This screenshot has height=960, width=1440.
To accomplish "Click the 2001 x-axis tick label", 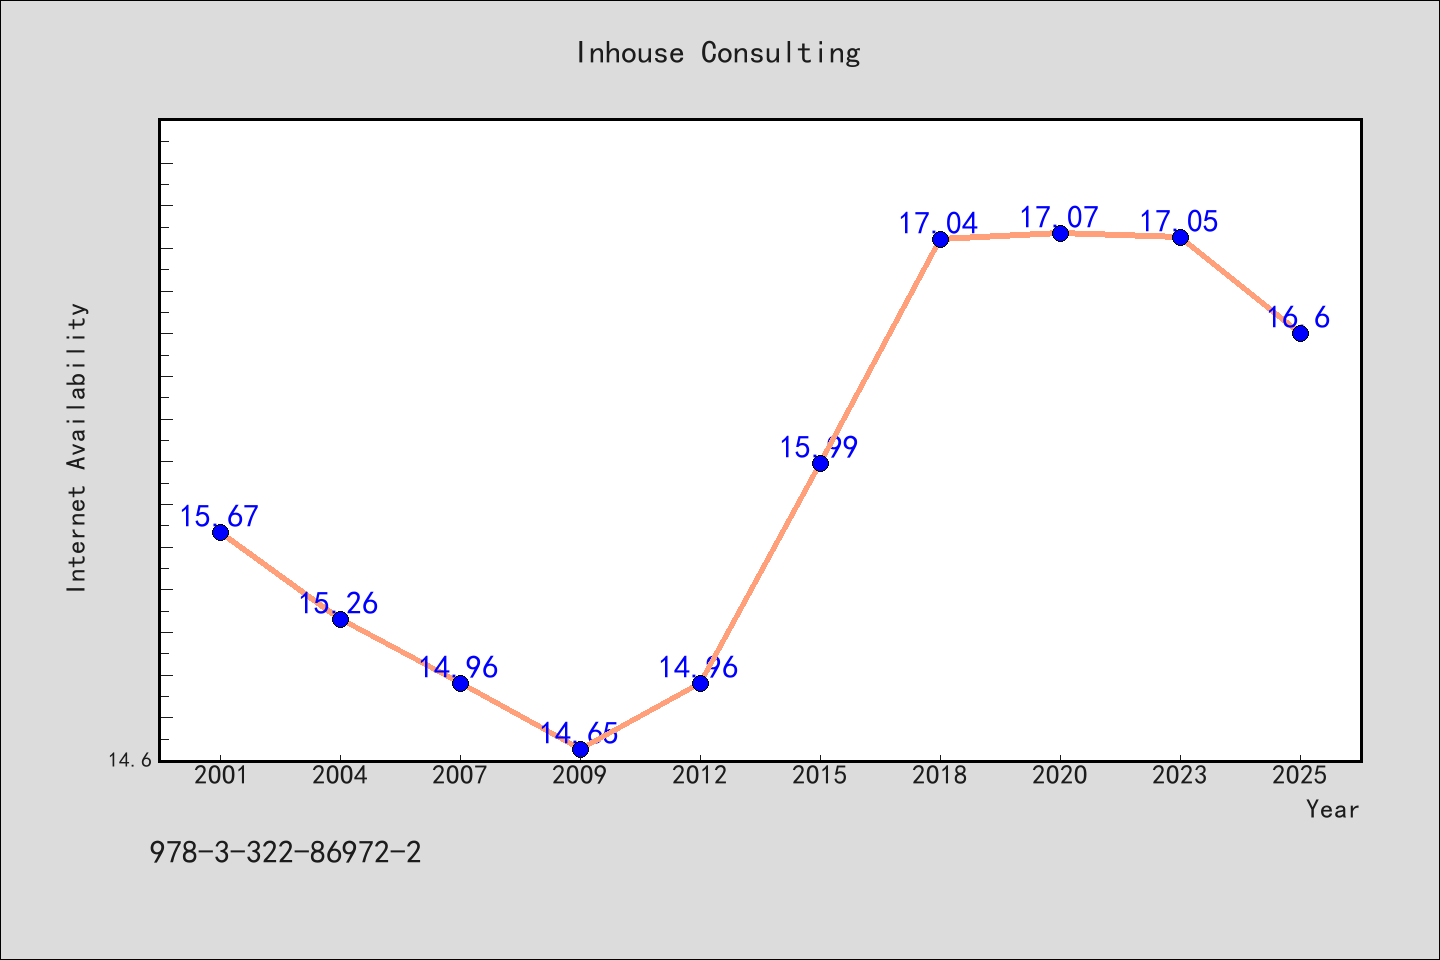I will (220, 775).
